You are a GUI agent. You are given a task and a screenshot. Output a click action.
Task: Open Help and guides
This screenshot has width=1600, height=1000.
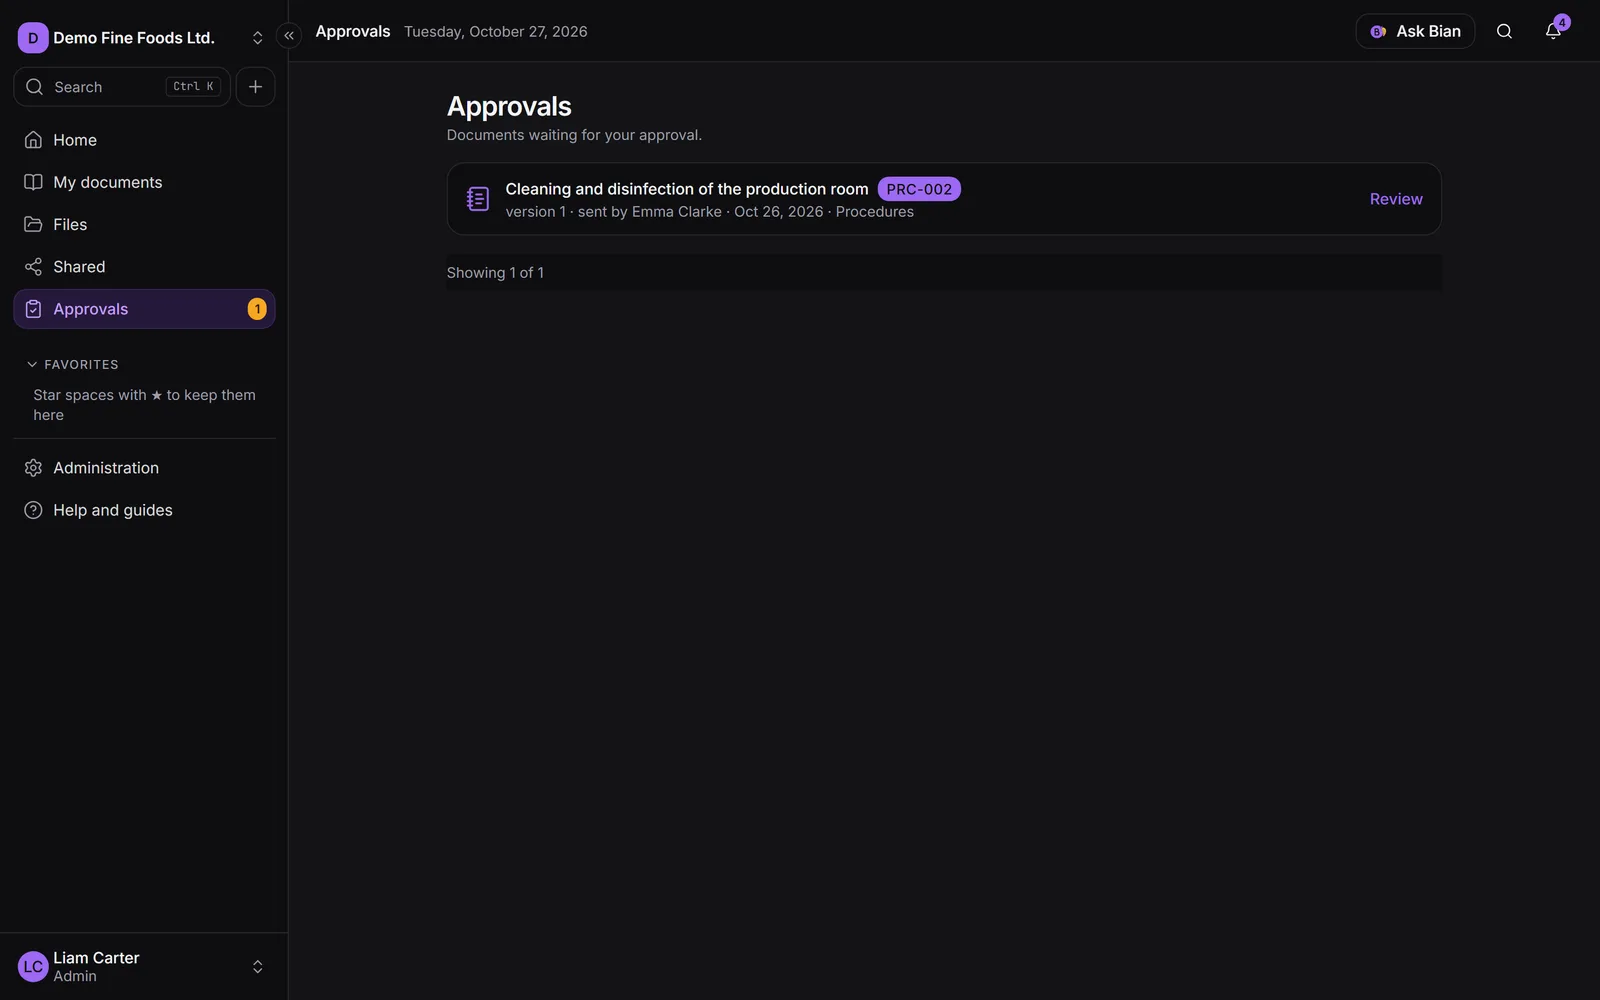click(x=144, y=510)
